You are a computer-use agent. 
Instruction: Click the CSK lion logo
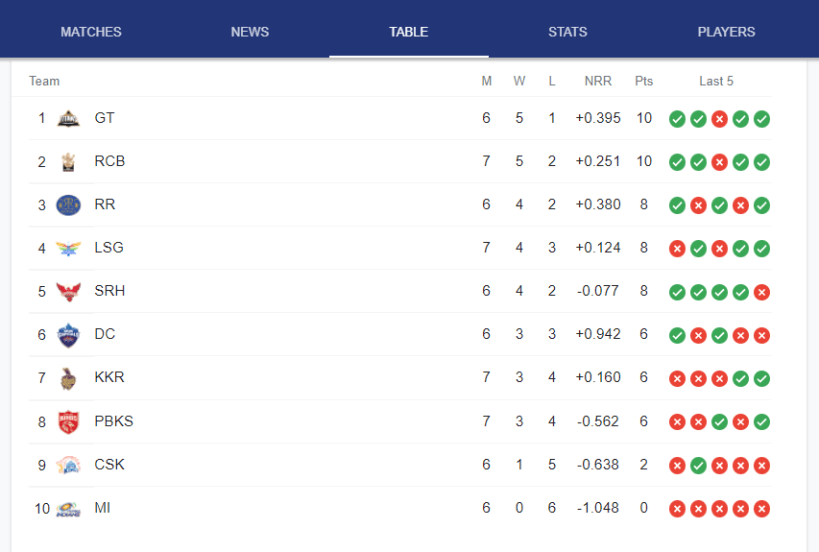[68, 465]
